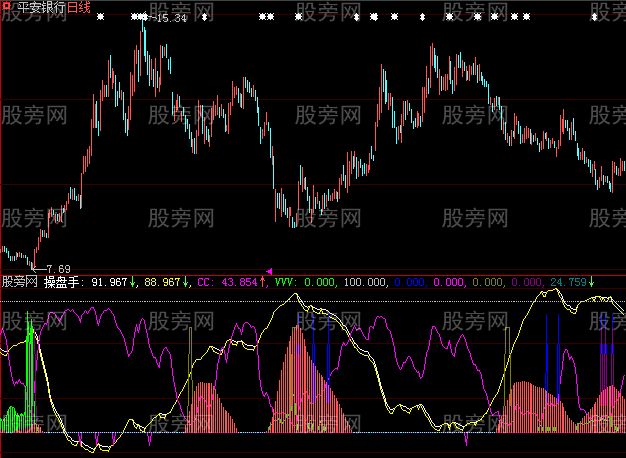This screenshot has height=458, width=626.
Task: Open the 平安银行 stock name label
Action: 39,7
